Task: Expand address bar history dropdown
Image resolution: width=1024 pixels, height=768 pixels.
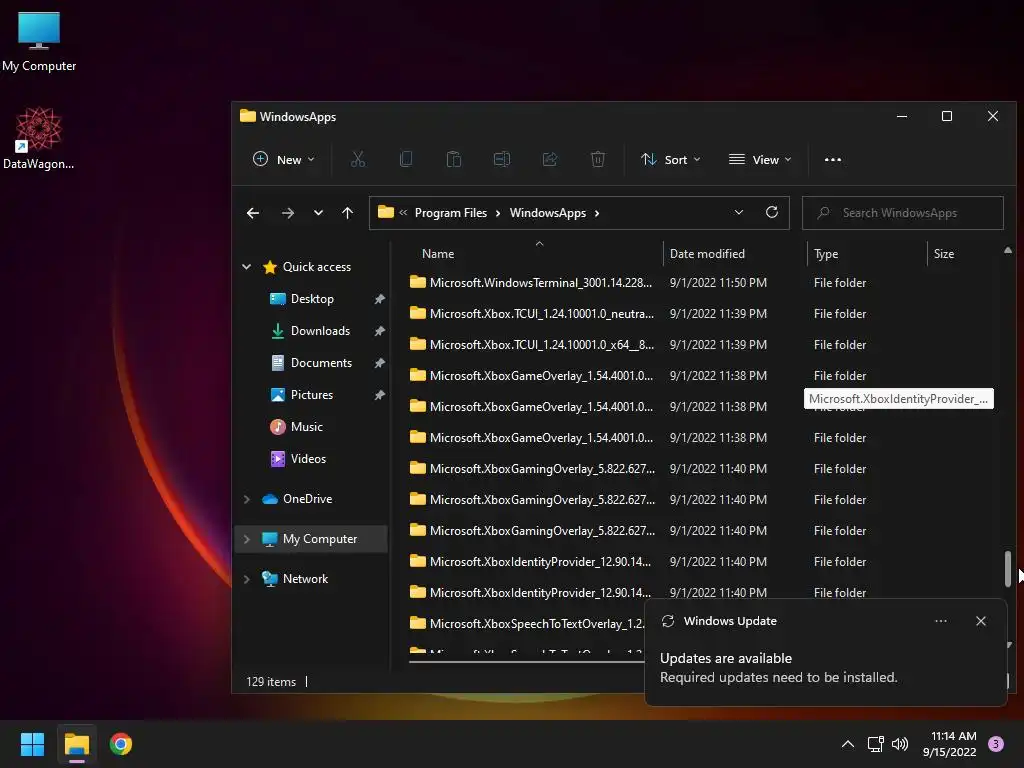Action: click(739, 212)
